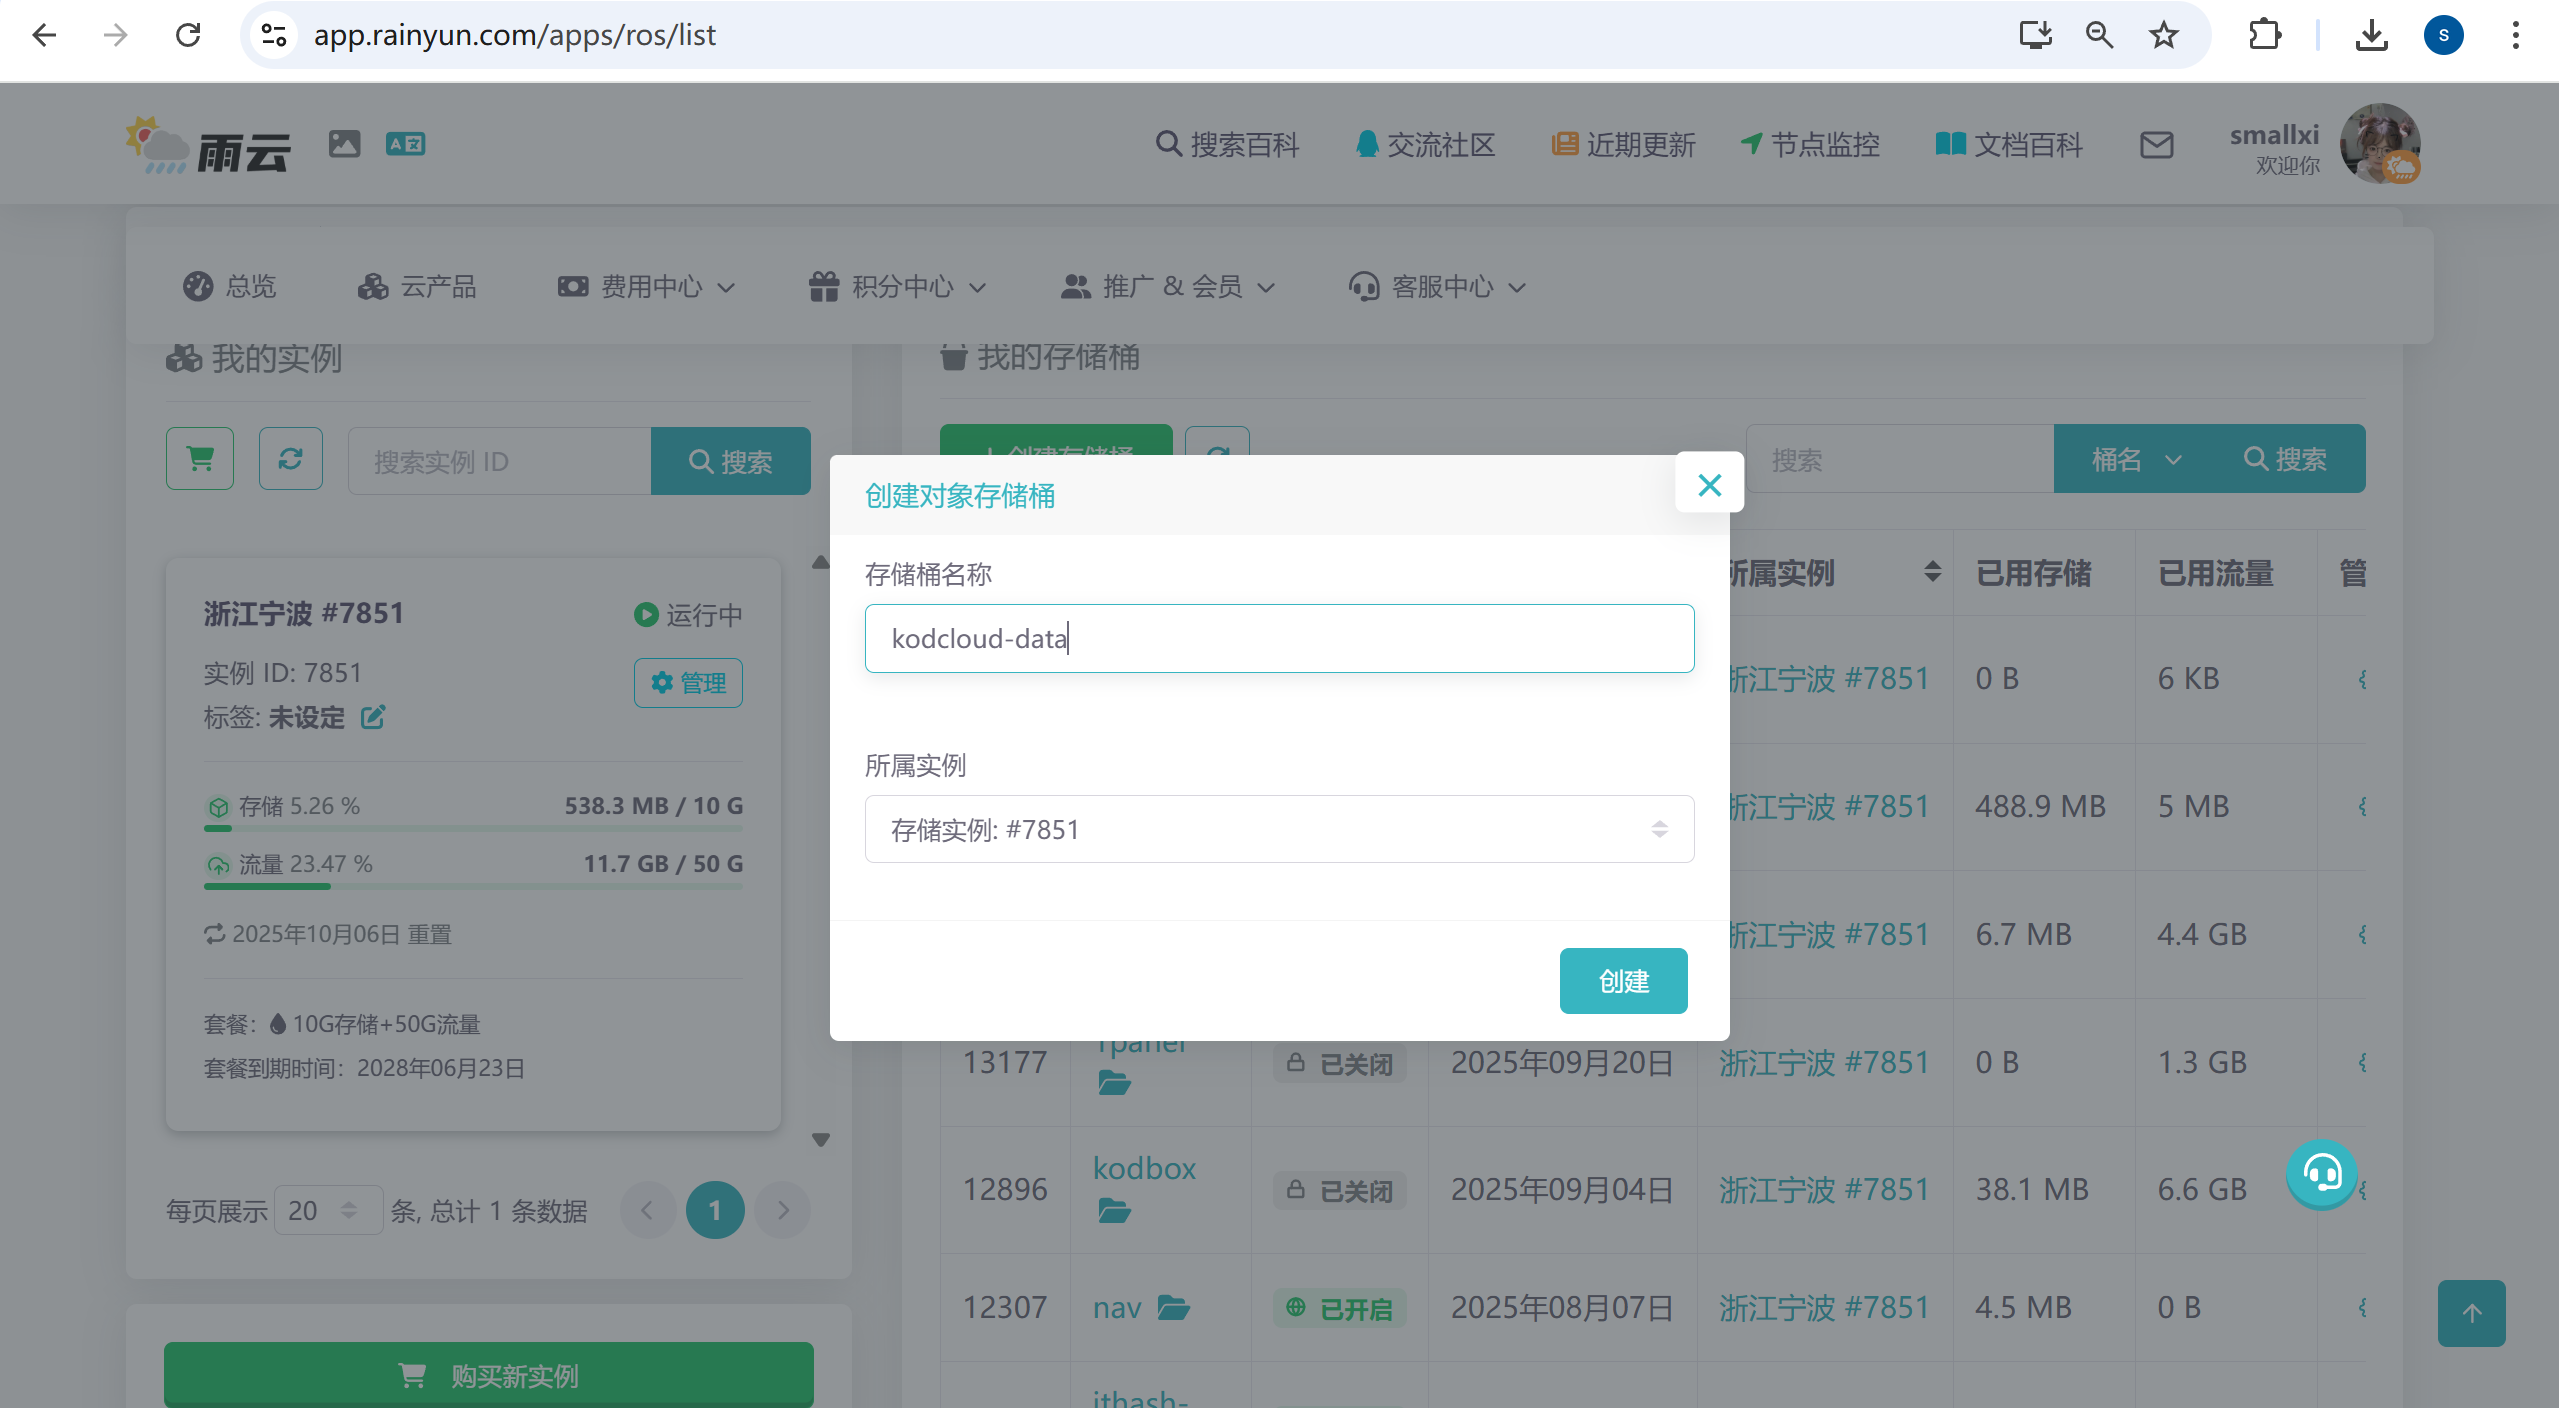Sort by the 所属实例 column
This screenshot has height=1408, width=2559.
point(1932,572)
